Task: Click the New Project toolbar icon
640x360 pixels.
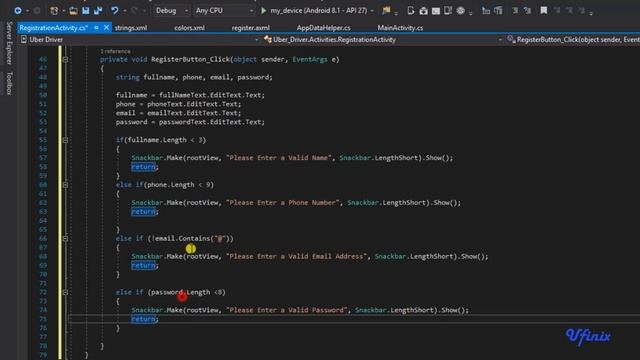Action: click(54, 11)
